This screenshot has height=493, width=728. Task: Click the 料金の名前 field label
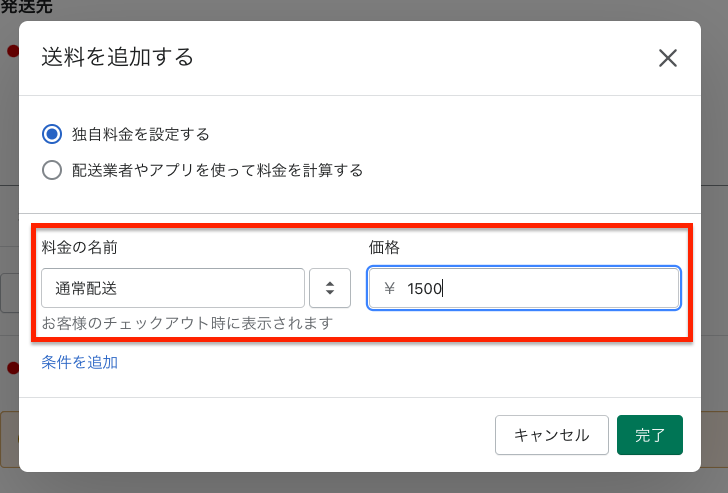coord(79,247)
